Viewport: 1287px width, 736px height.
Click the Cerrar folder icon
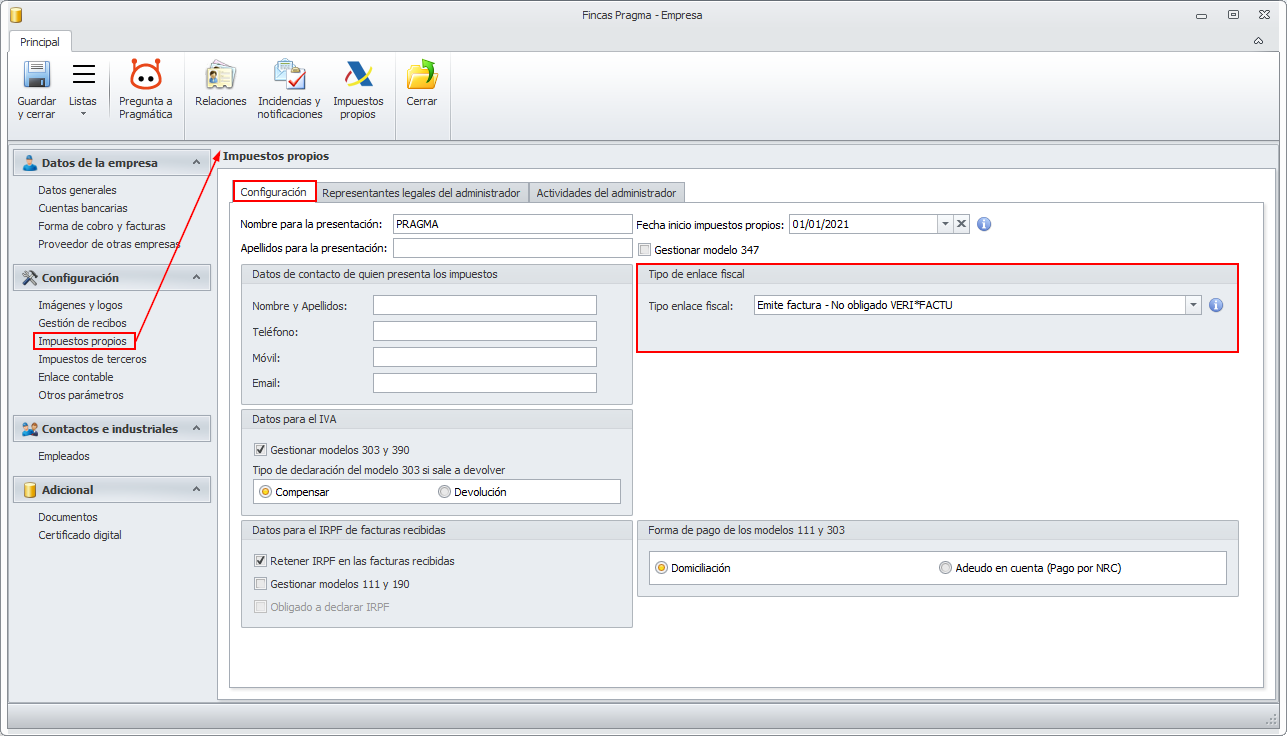point(422,76)
